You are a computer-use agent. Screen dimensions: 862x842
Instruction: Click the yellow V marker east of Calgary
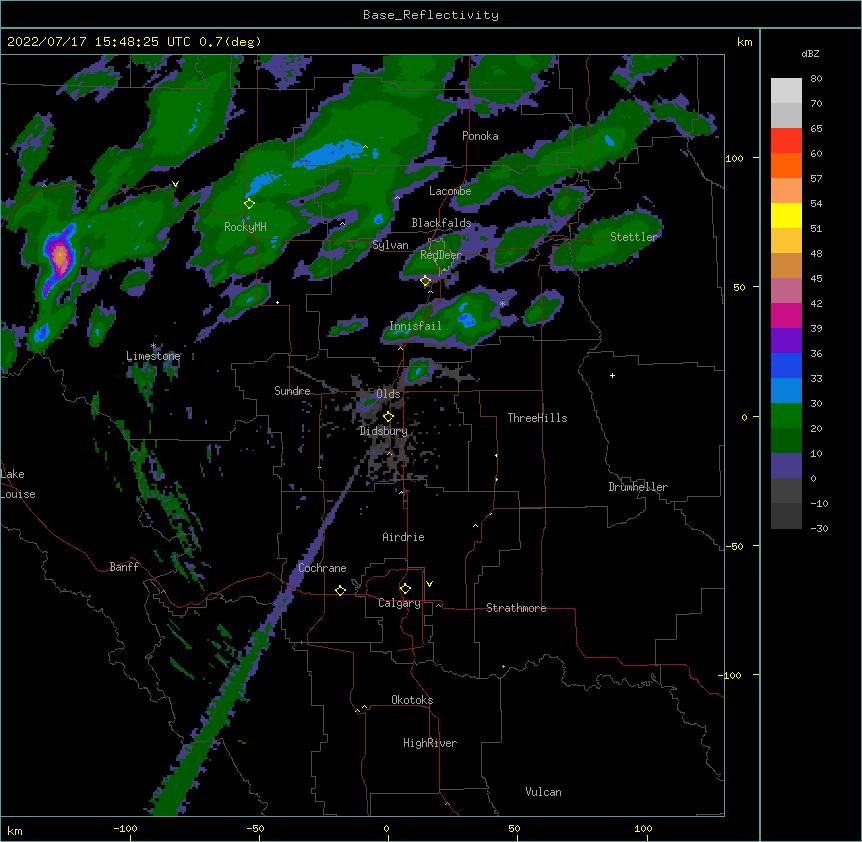[x=429, y=584]
